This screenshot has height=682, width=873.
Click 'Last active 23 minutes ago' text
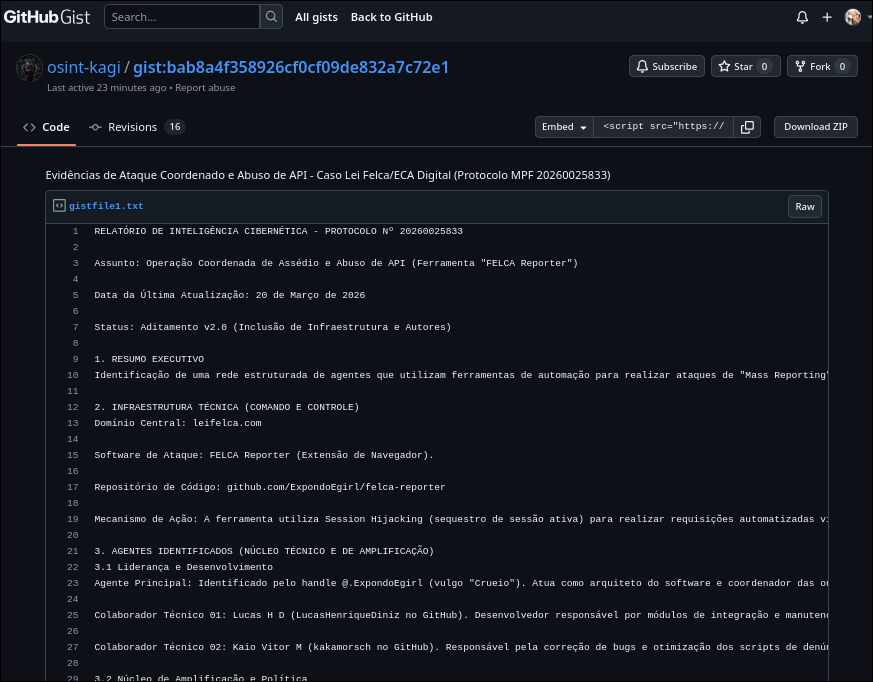pyautogui.click(x=106, y=87)
